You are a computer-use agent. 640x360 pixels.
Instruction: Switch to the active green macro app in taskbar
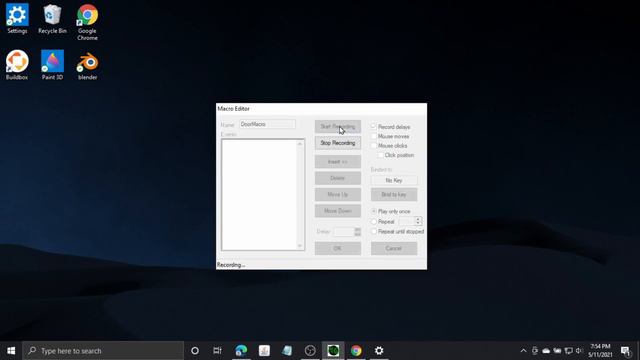333,351
